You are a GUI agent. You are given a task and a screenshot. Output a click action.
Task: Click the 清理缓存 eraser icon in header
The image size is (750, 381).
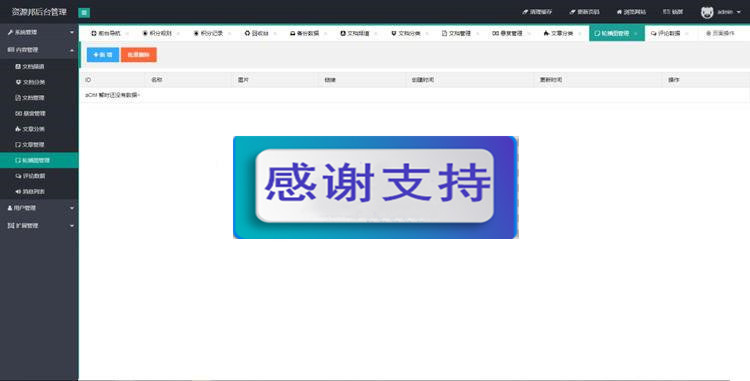point(525,12)
